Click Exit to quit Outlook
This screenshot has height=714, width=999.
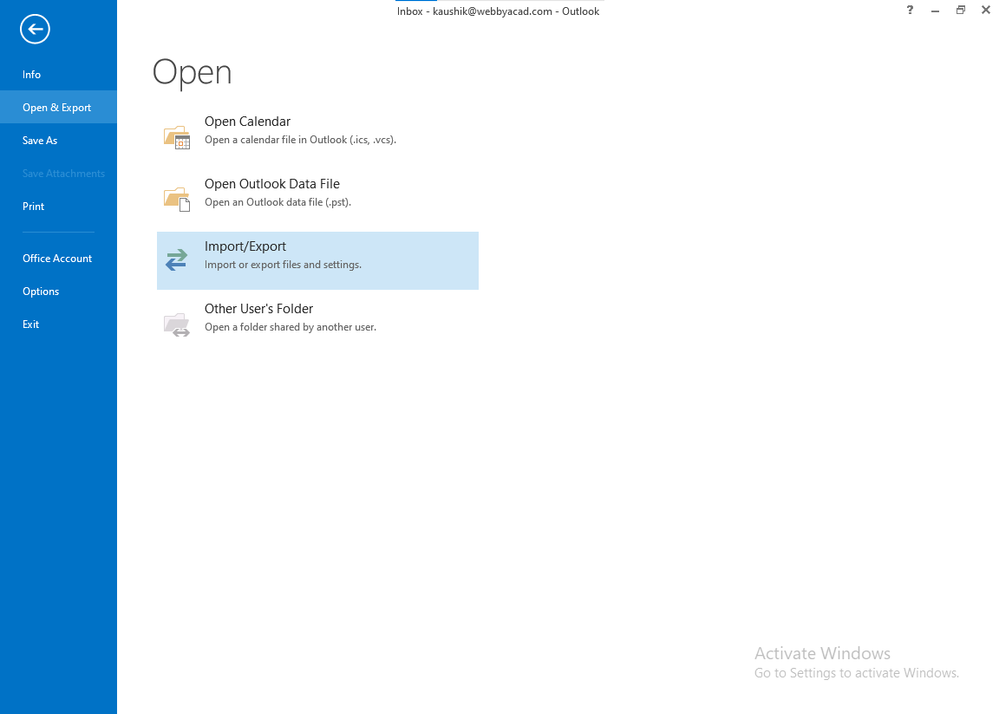(58, 324)
